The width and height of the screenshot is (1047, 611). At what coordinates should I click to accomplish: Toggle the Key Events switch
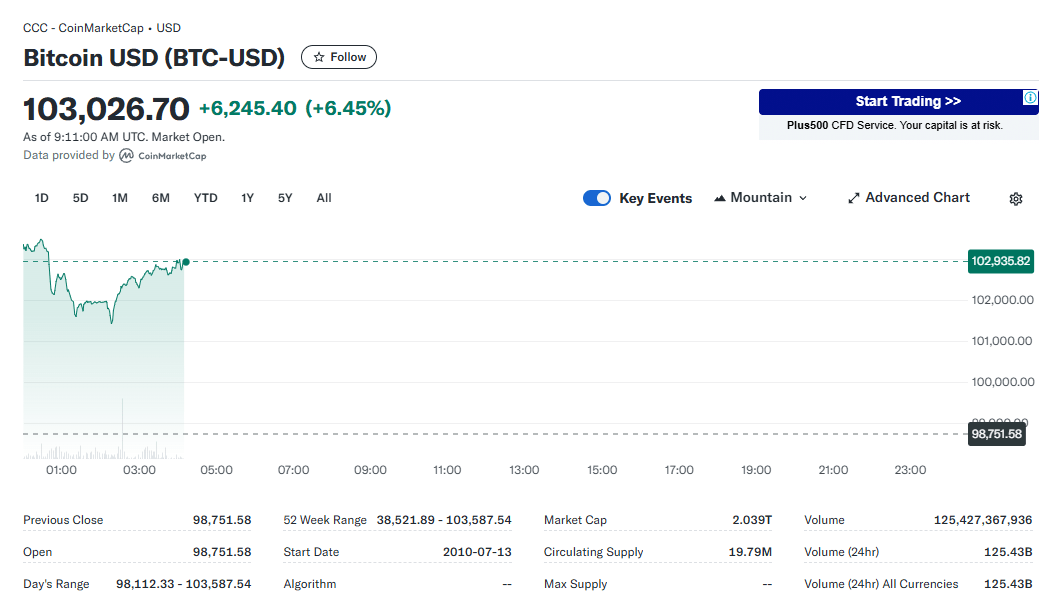tap(596, 198)
